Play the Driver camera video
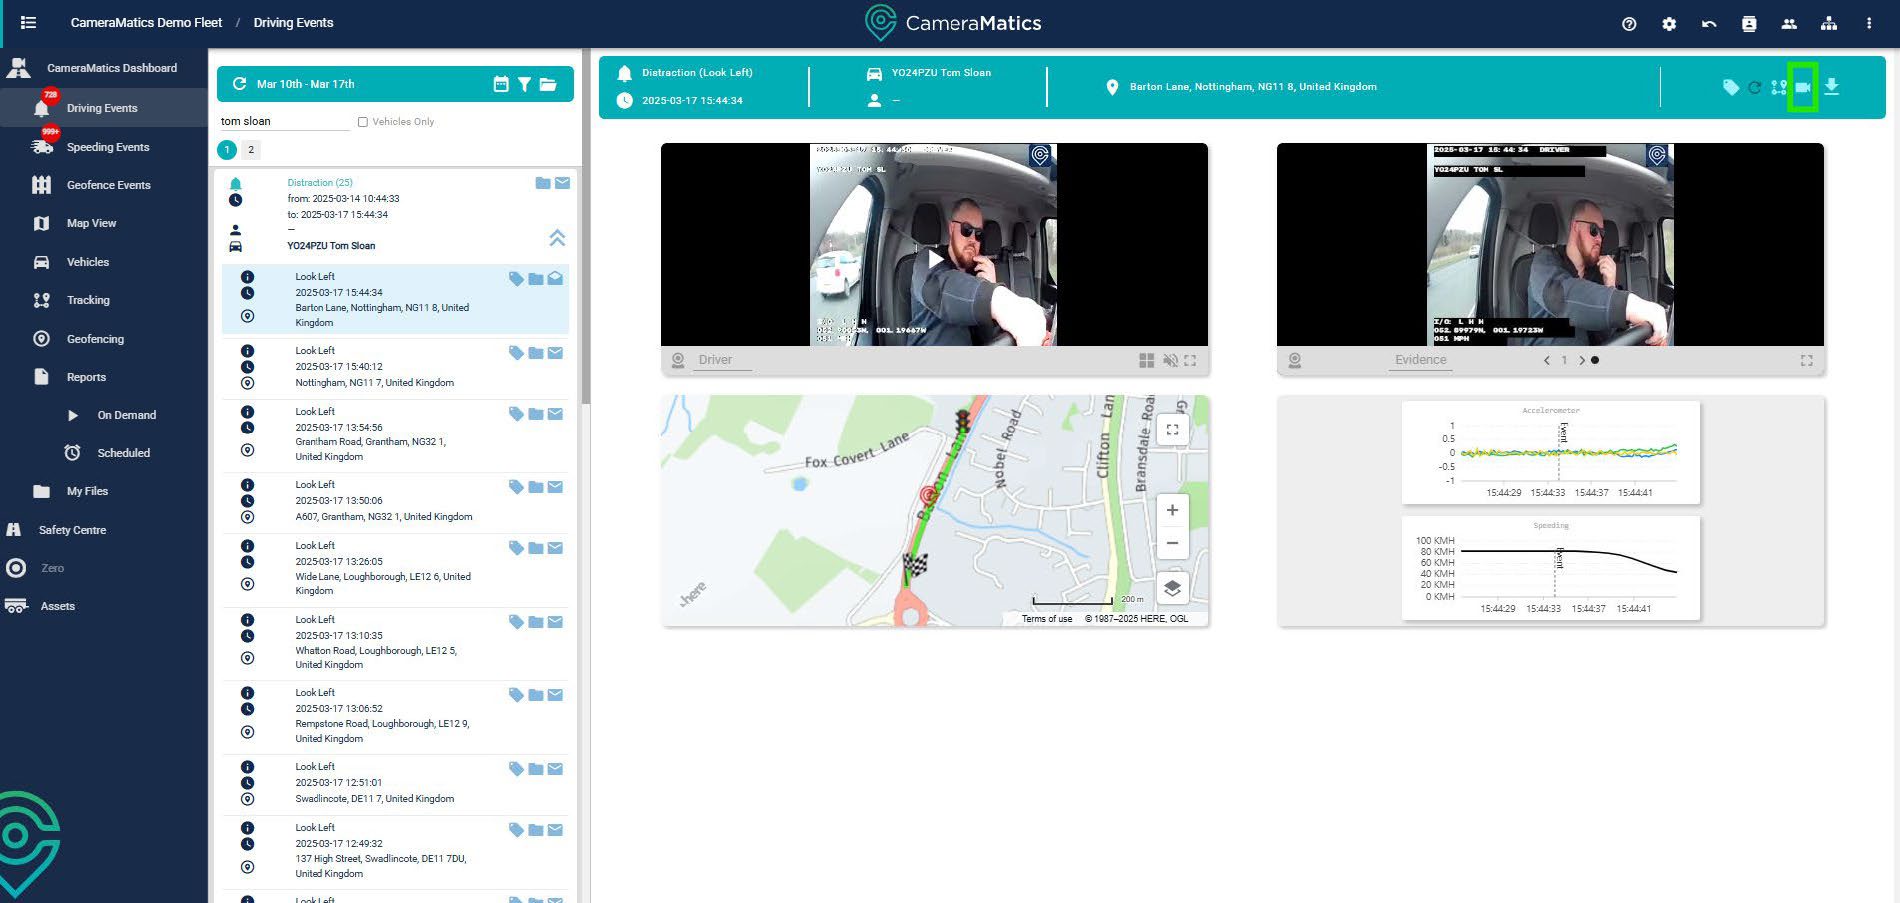1900x903 pixels. tap(934, 259)
